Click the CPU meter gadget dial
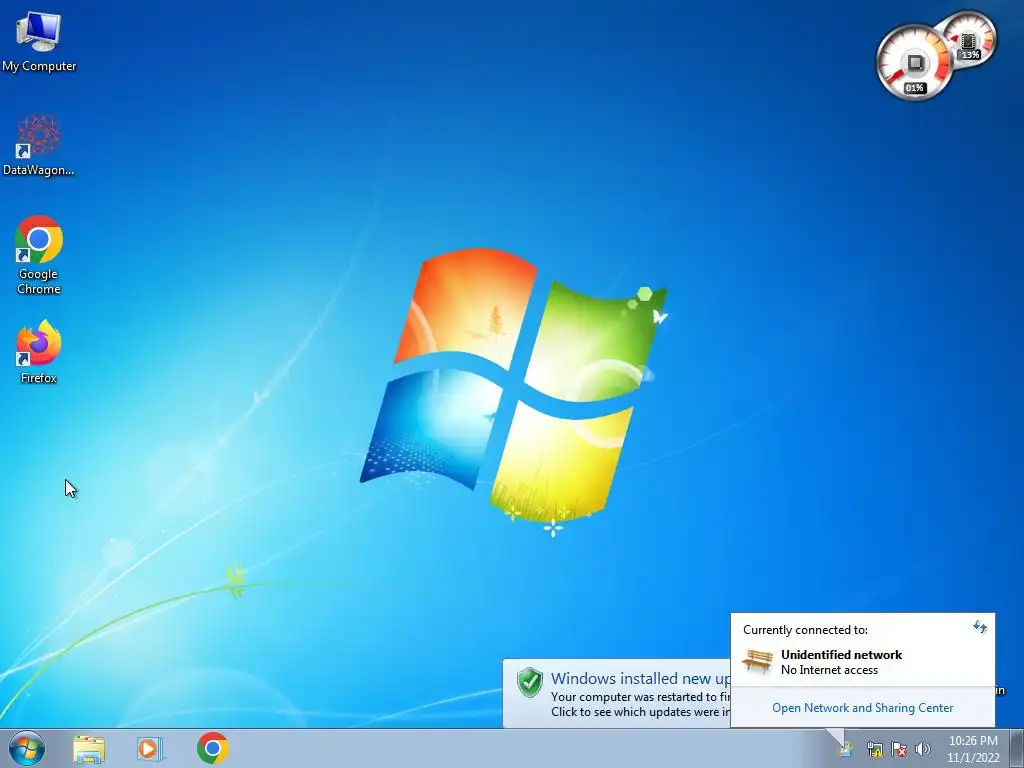The height and width of the screenshot is (768, 1024). [x=914, y=63]
